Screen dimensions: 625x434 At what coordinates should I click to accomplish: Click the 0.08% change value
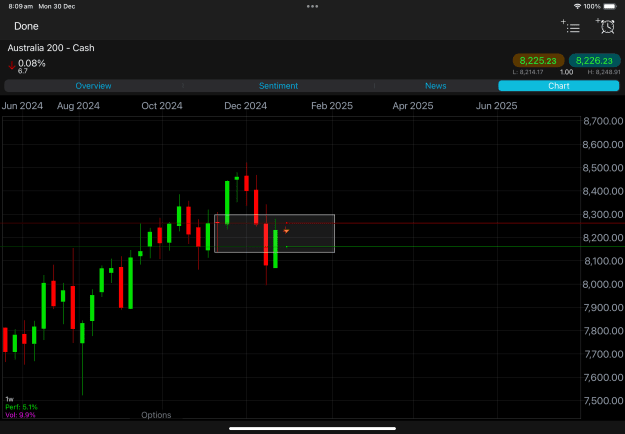tap(32, 63)
